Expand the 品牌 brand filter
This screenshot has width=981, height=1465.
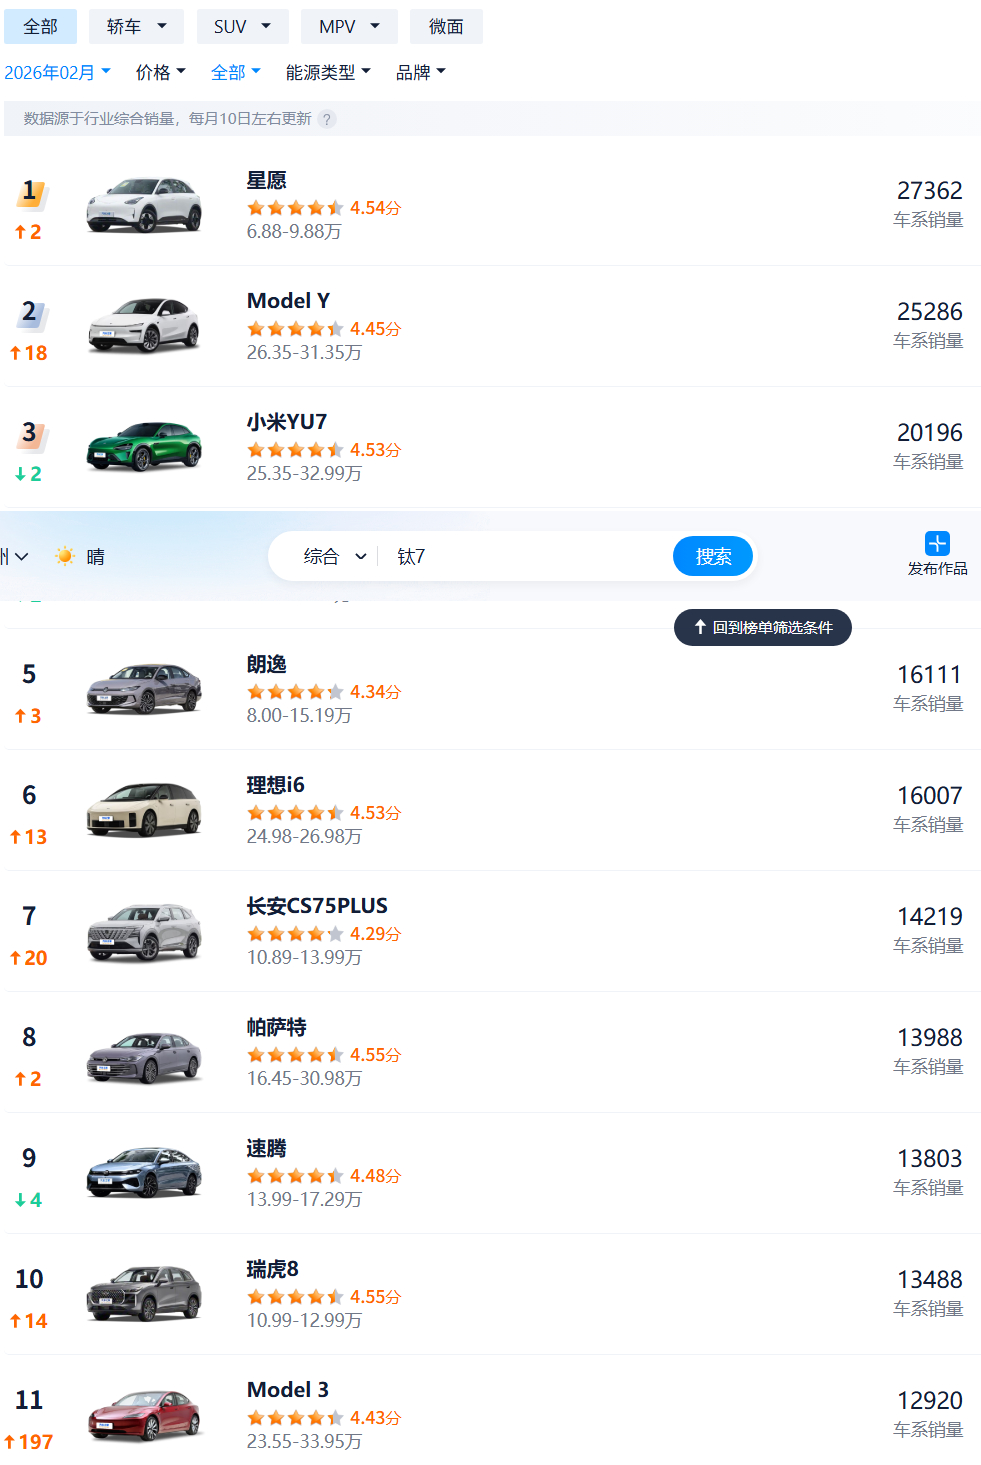(420, 72)
